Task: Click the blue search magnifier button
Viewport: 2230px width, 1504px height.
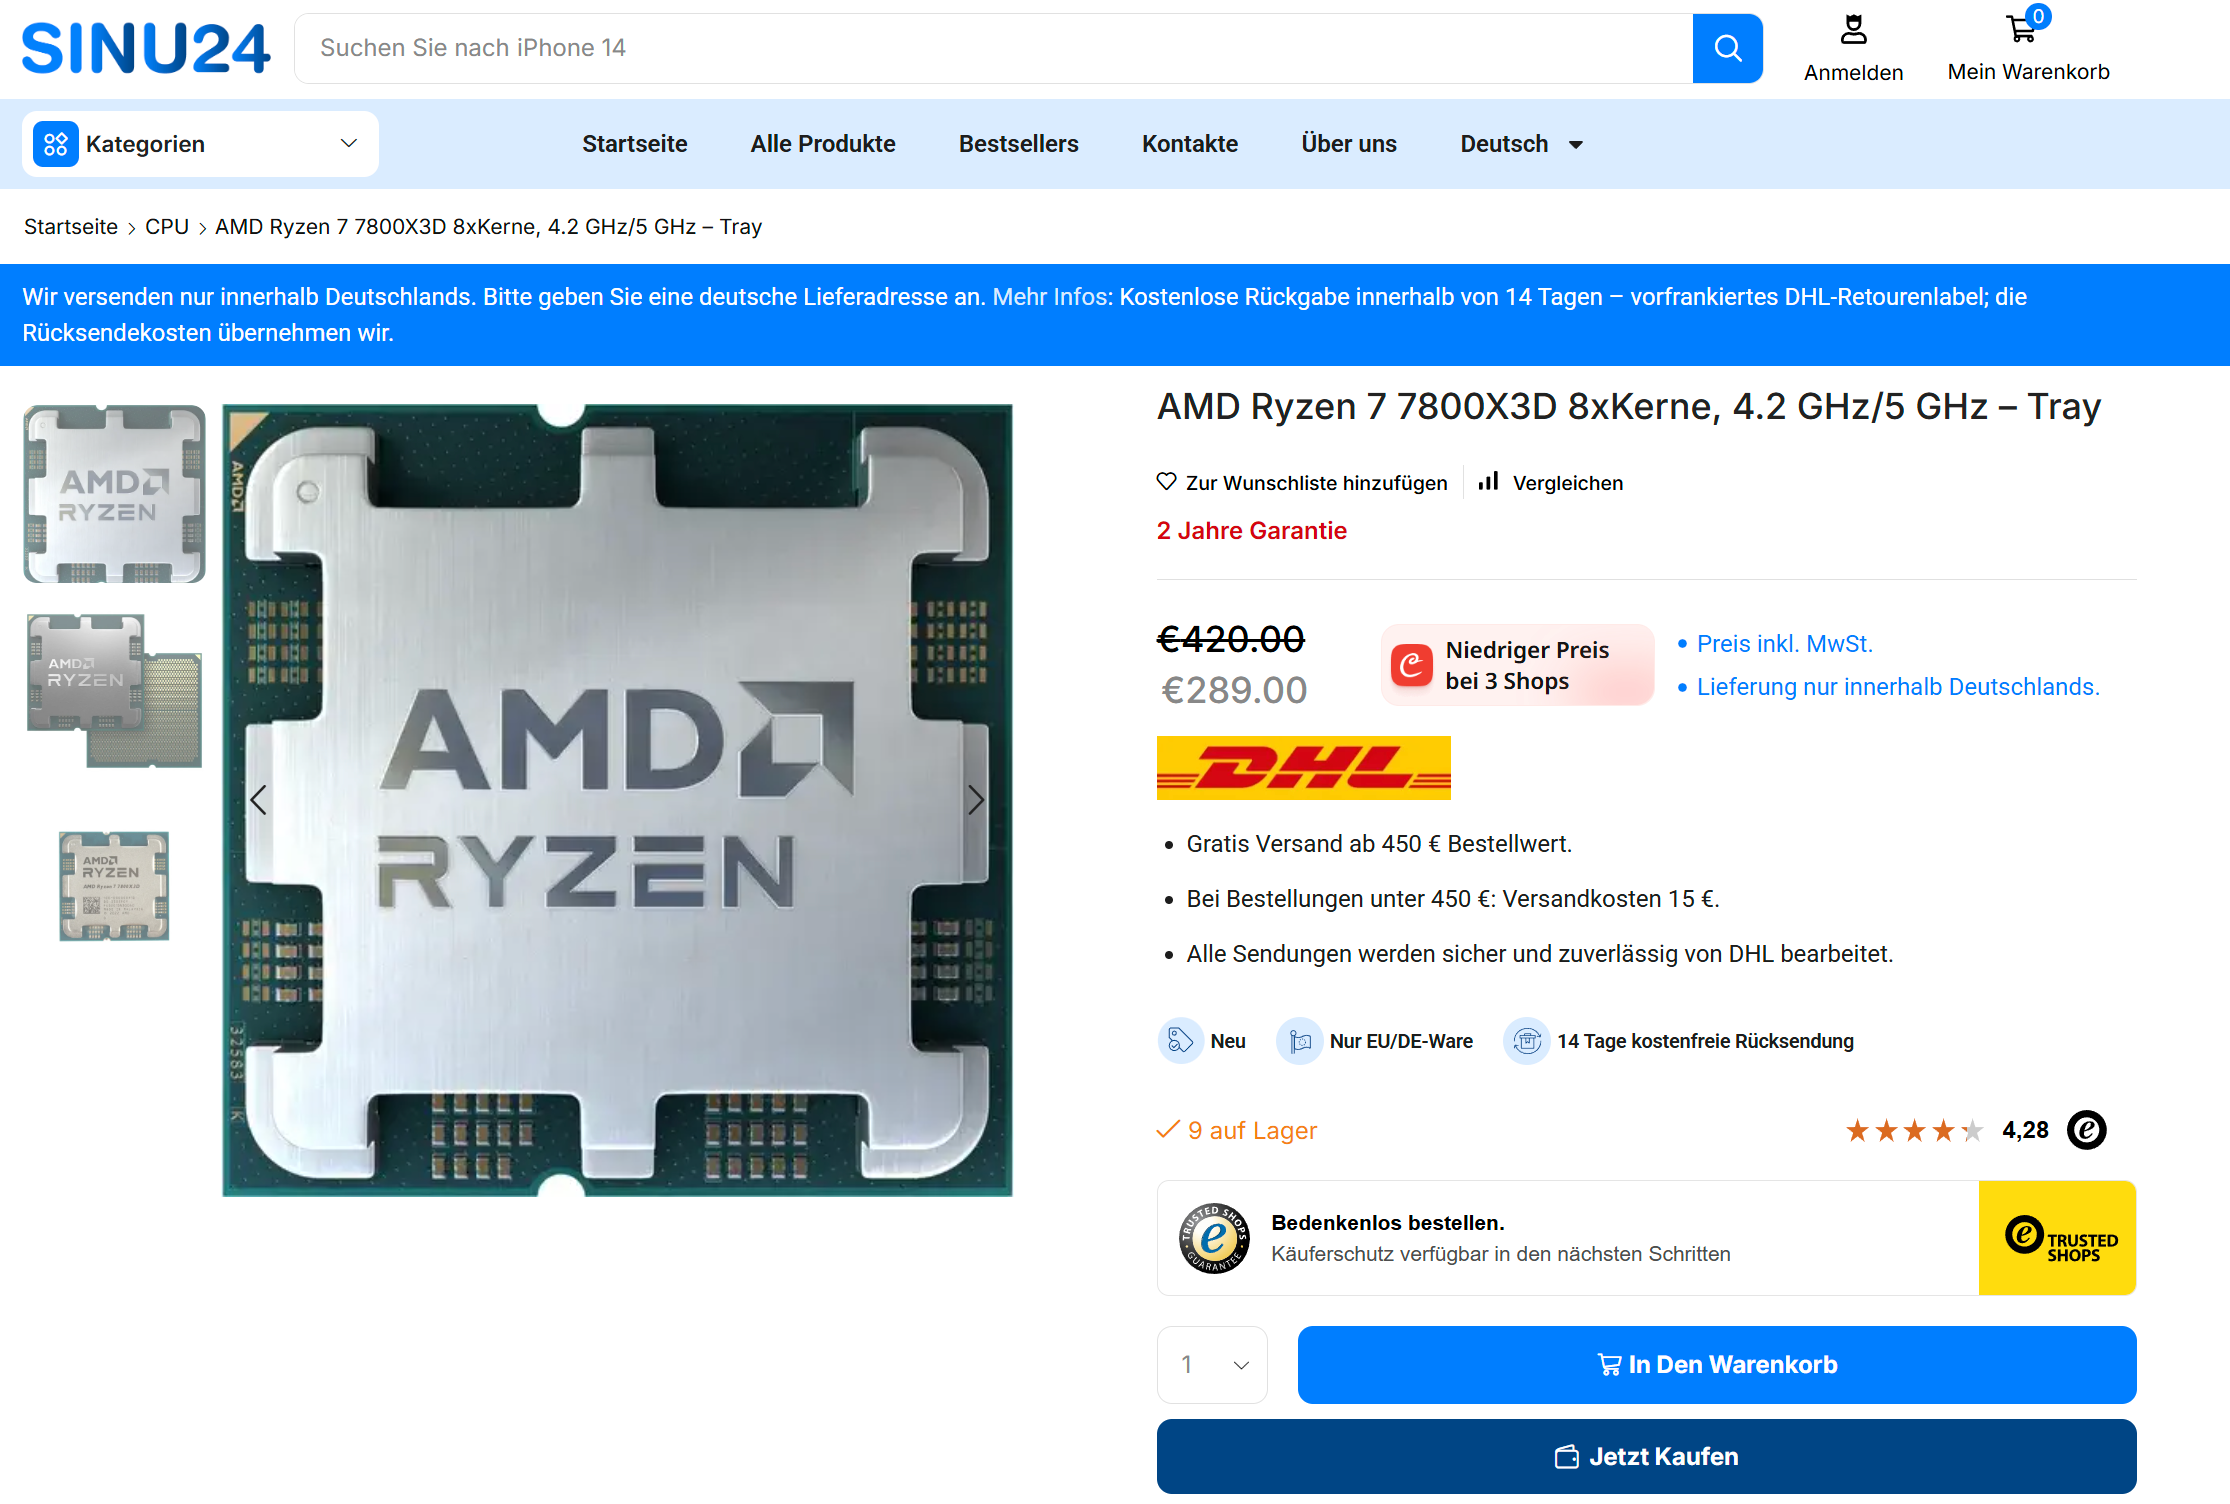Action: 1727,48
